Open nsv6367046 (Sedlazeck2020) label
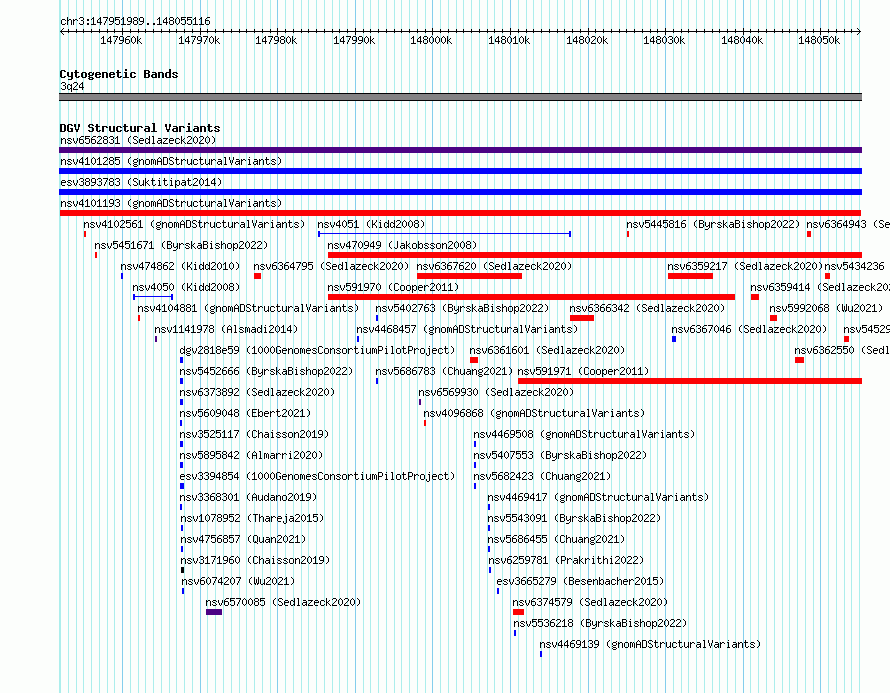Screen dimensions: 890x693 coord(749,329)
